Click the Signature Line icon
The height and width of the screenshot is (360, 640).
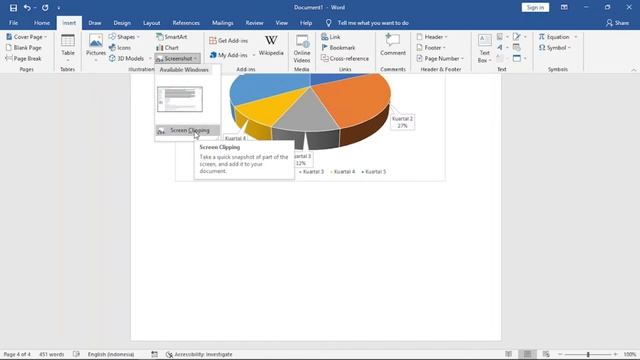517,37
